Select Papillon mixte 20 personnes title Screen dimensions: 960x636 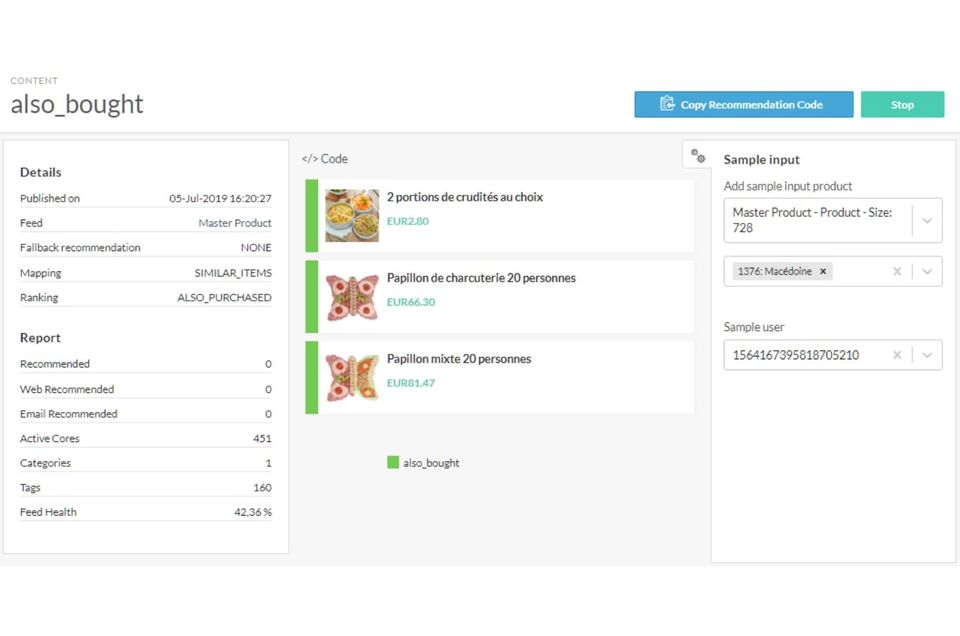(458, 359)
